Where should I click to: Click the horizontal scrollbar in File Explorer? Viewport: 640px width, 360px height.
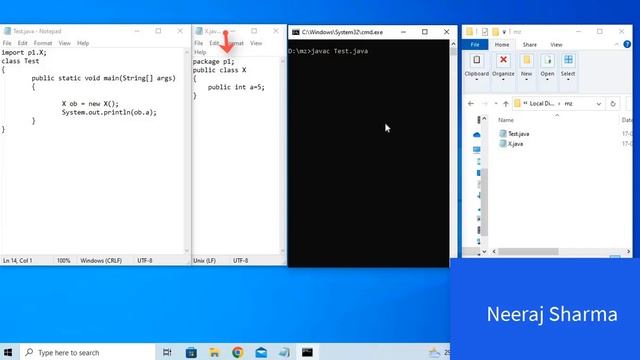pos(528,251)
